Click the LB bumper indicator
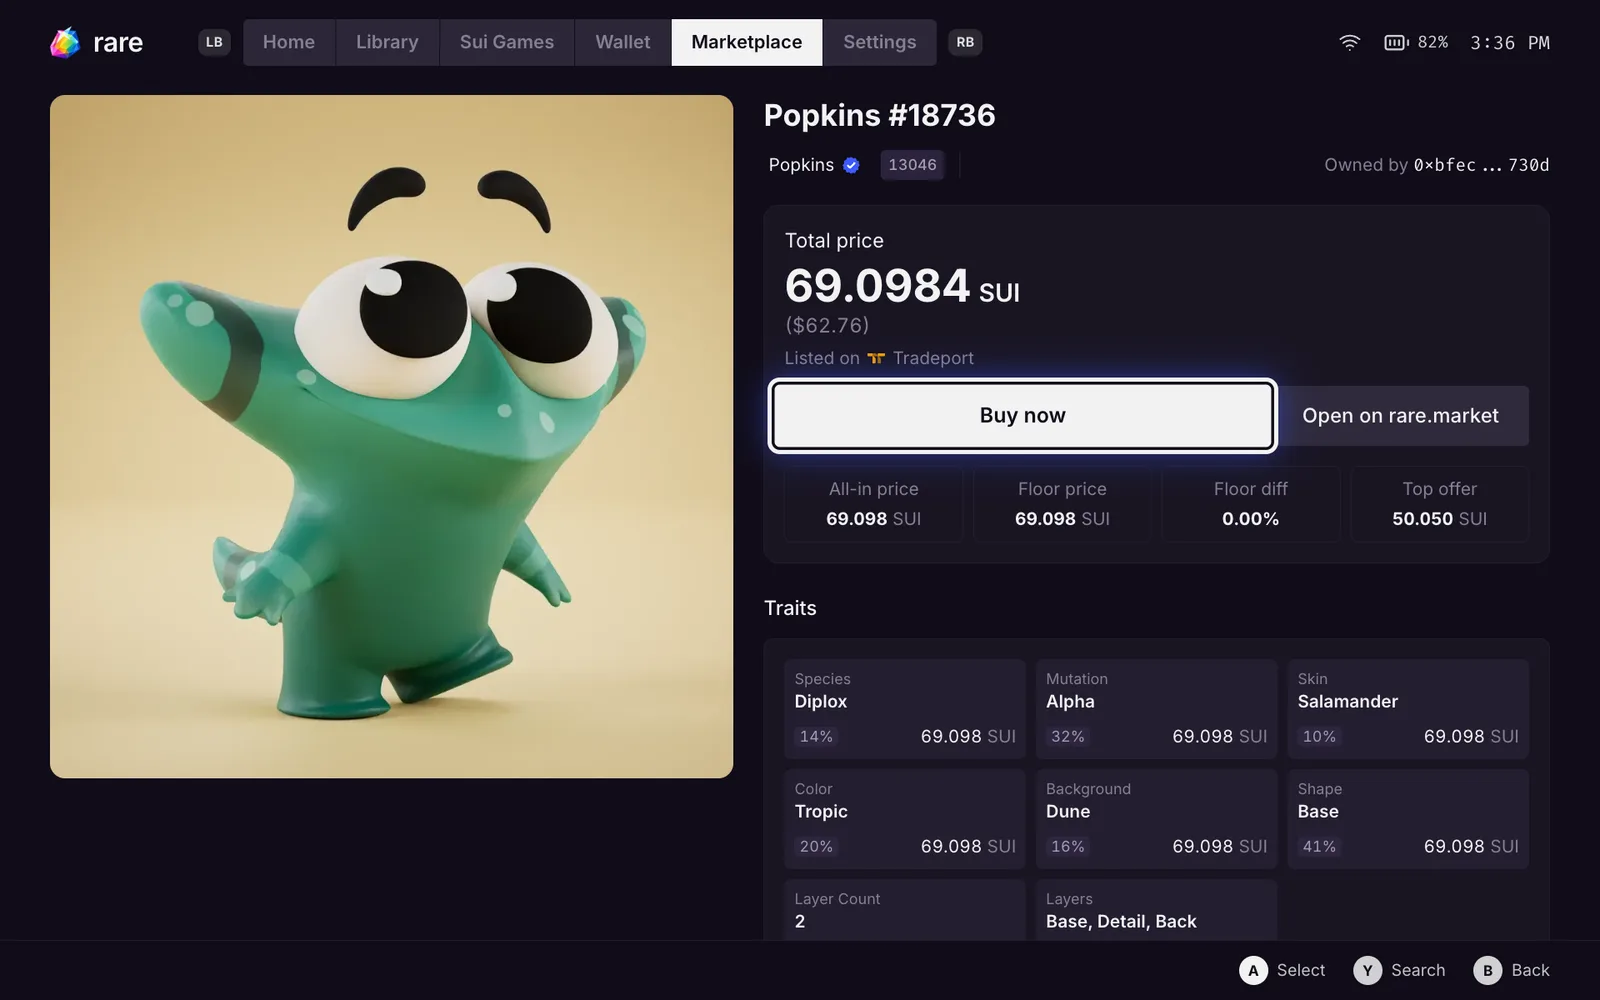 (214, 42)
